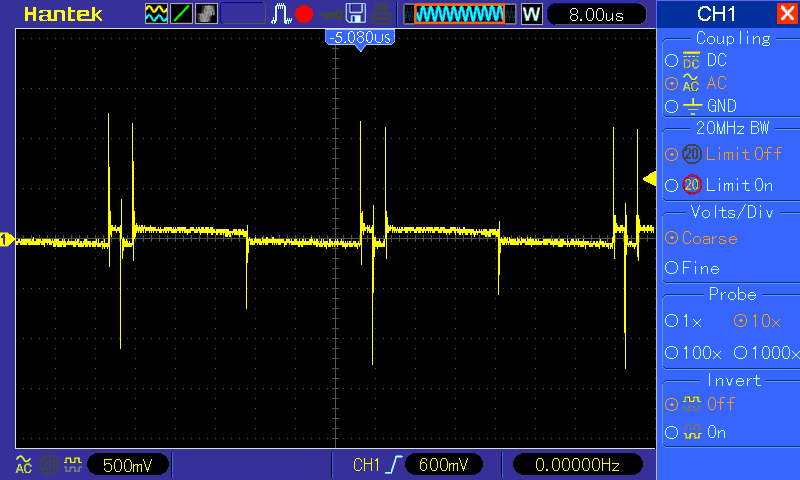This screenshot has width=800, height=480.
Task: Click the CH1 trigger source label
Action: (x=366, y=465)
